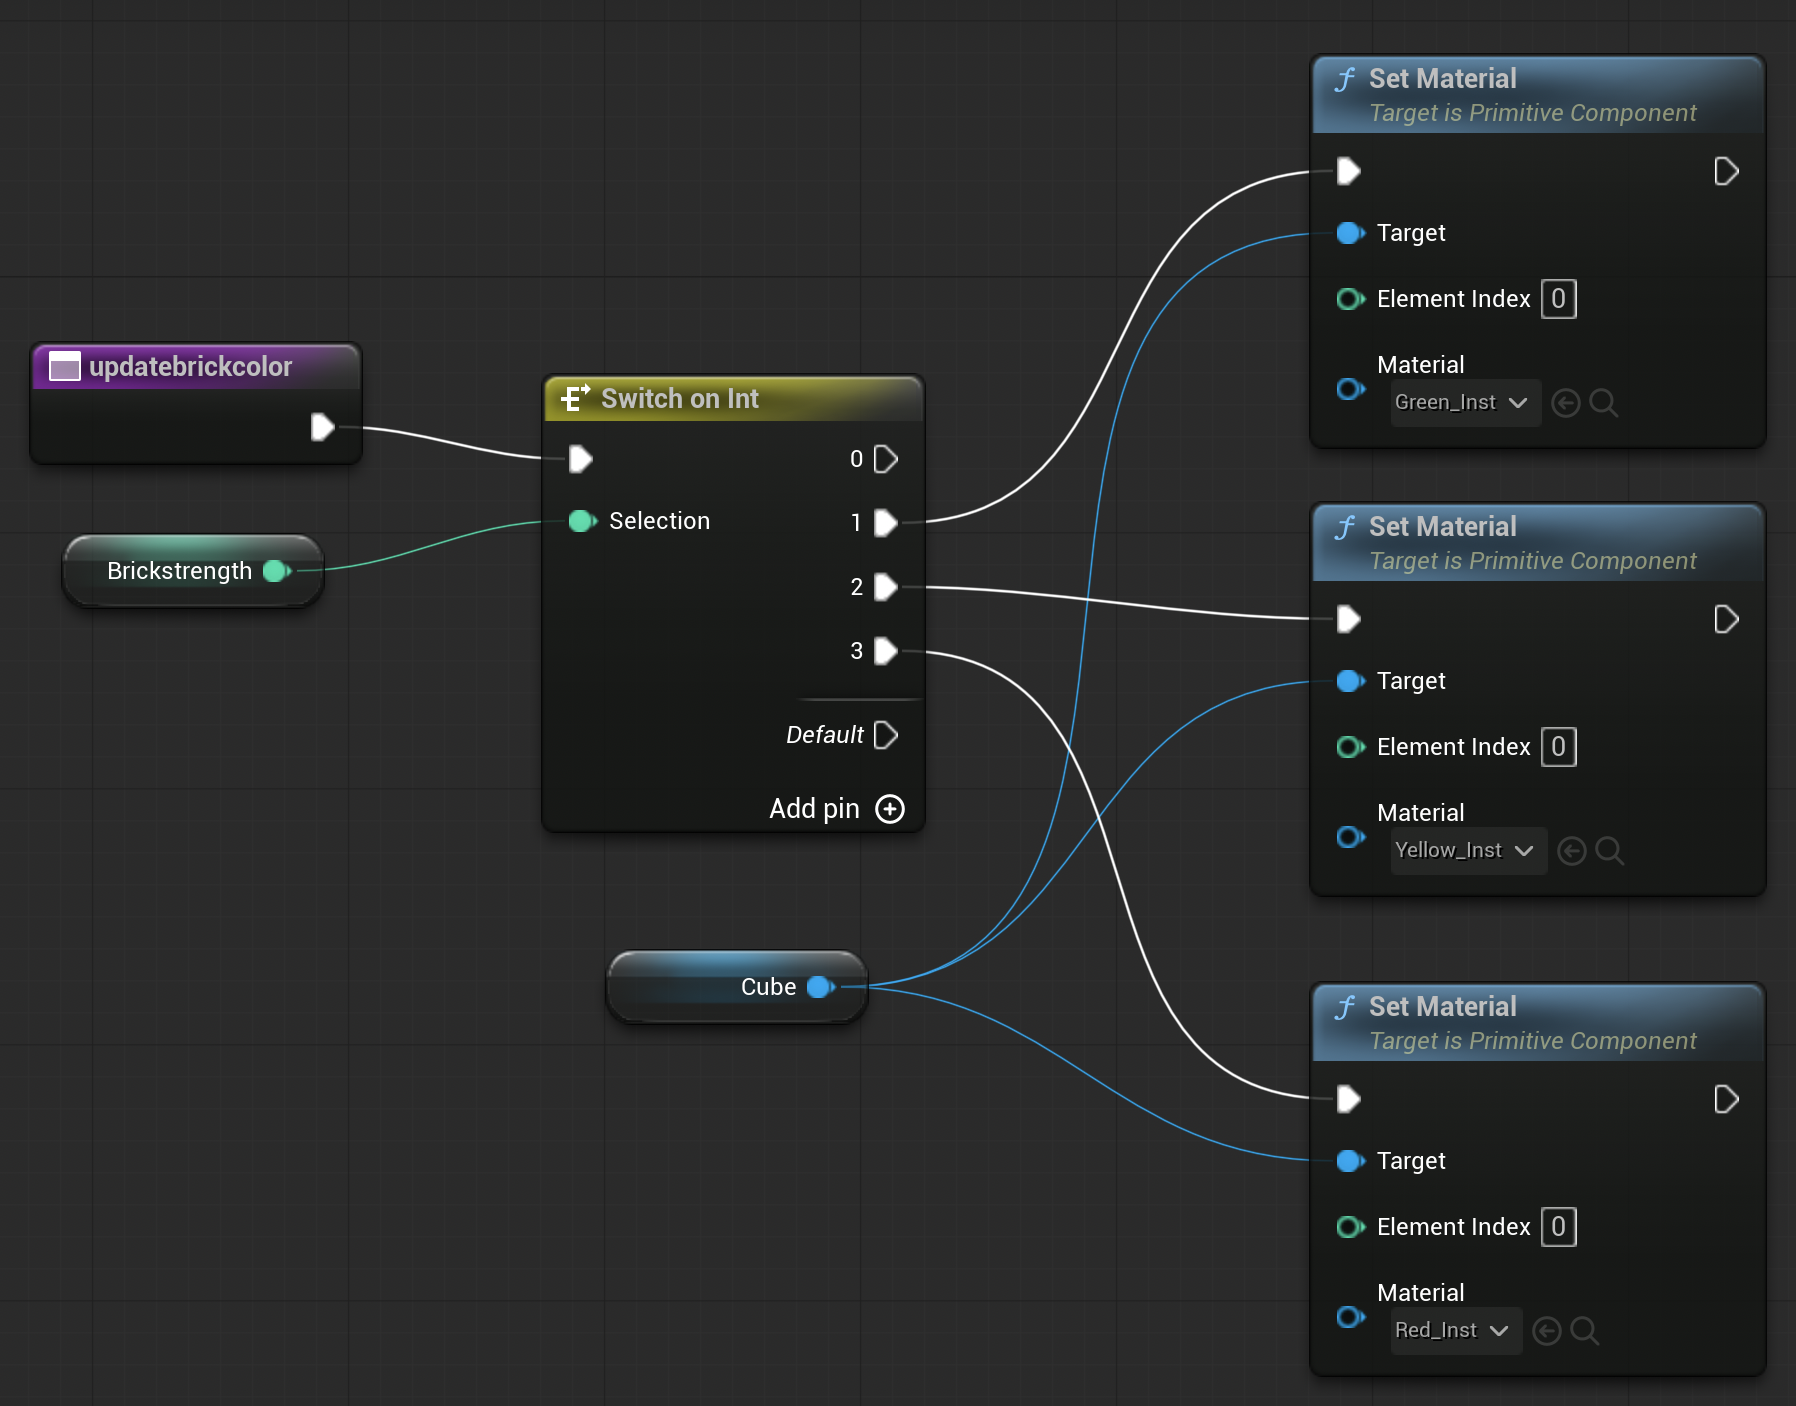Select the Green_Inst Set Material node header
The height and width of the screenshot is (1406, 1796).
coord(1538,95)
